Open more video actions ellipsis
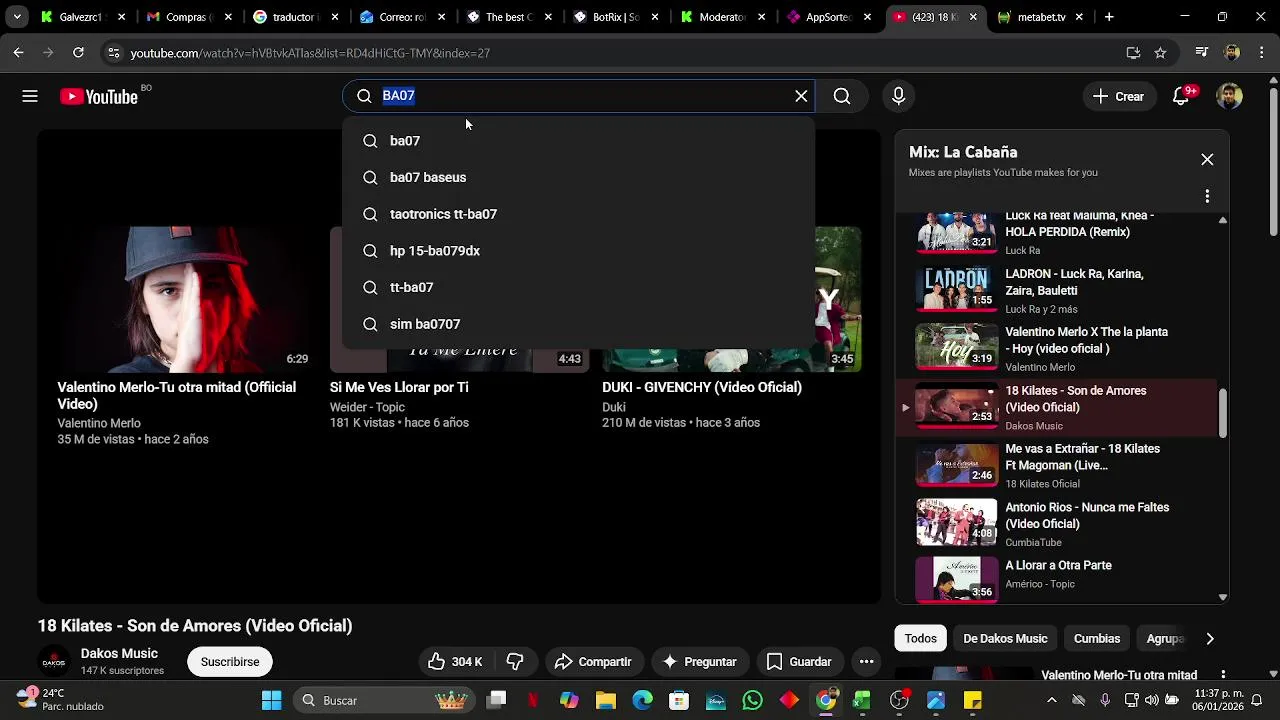 [x=867, y=662]
